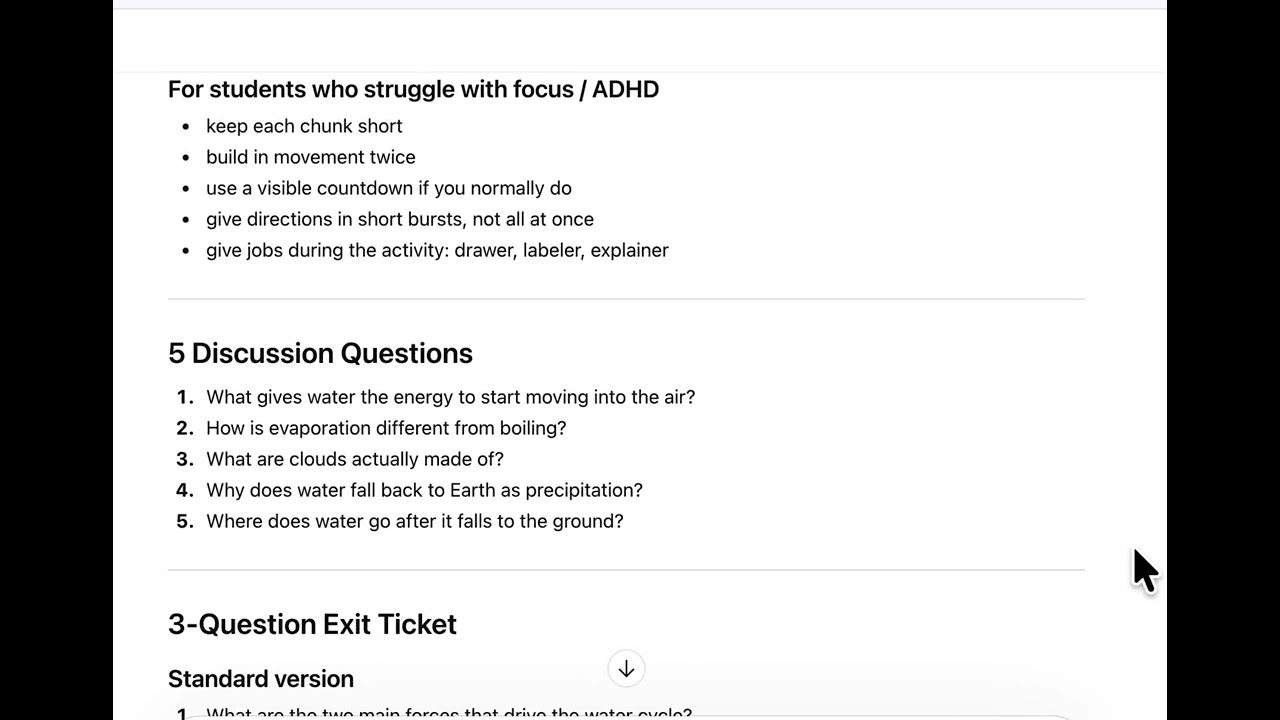Screen dimensions: 1280x720
Task: Click the divider line above Exit Ticket
Action: pos(626,570)
